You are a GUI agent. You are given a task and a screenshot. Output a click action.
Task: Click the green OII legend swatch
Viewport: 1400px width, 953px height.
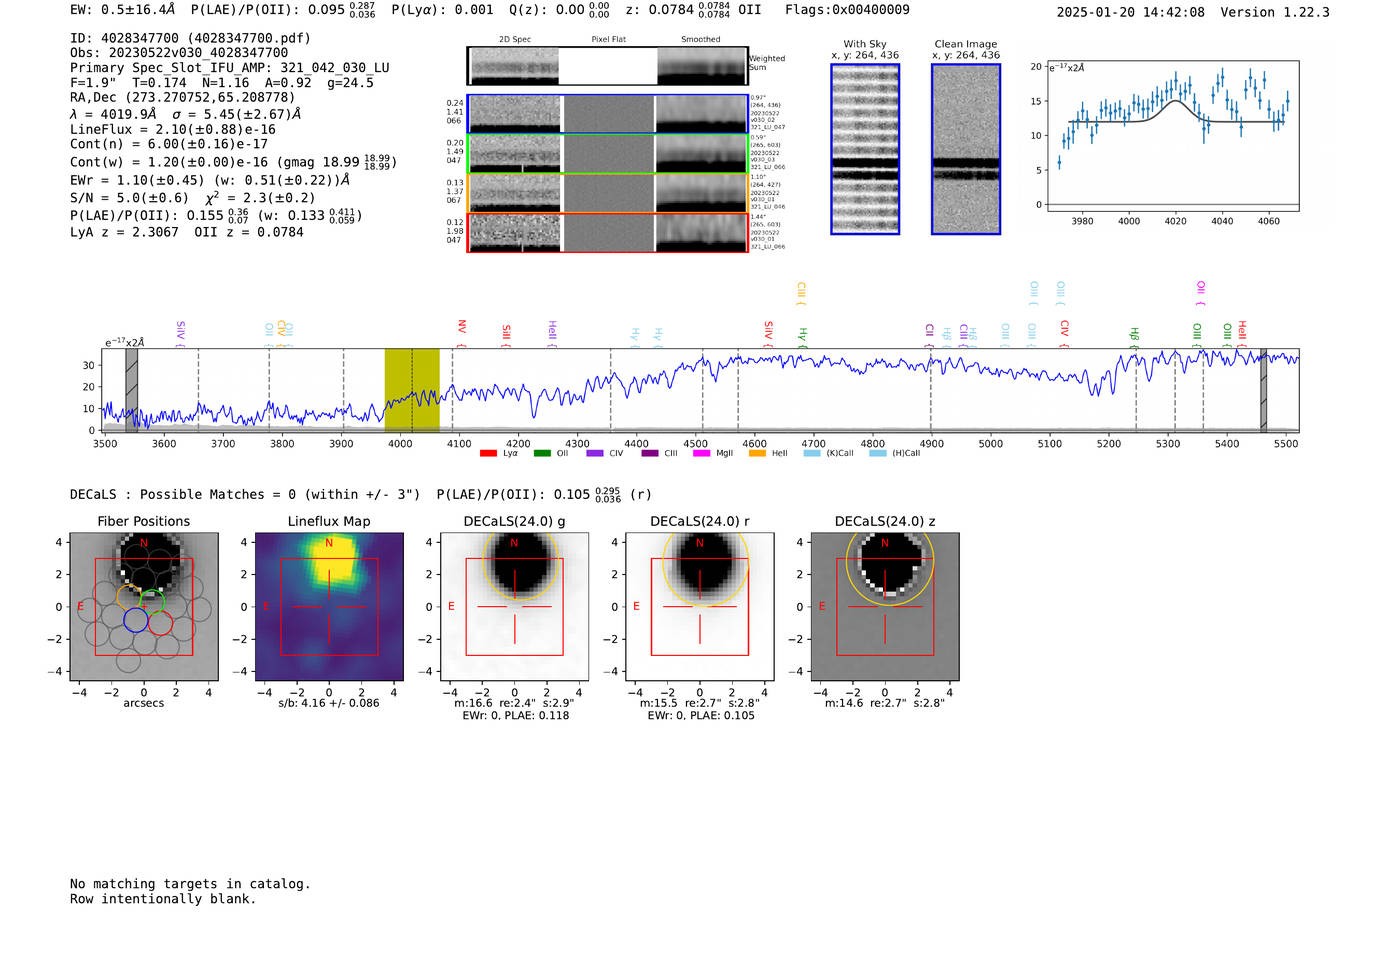542,453
